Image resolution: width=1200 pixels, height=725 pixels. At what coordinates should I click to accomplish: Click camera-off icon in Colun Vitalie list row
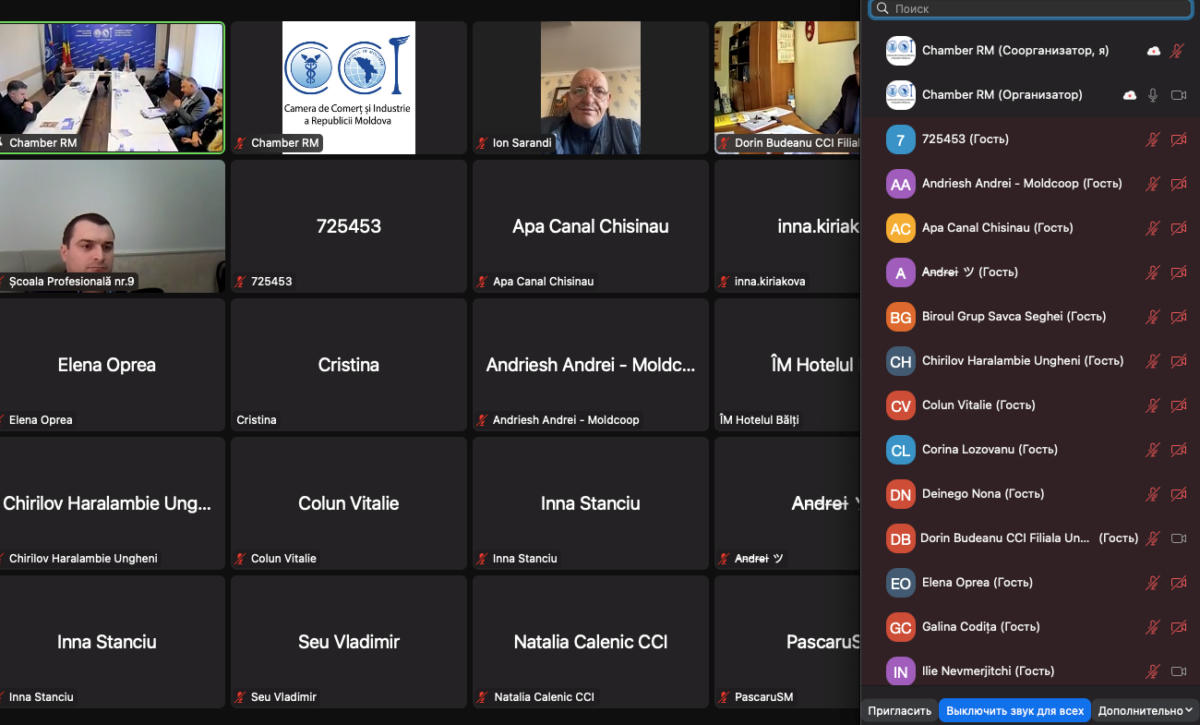(x=1179, y=405)
